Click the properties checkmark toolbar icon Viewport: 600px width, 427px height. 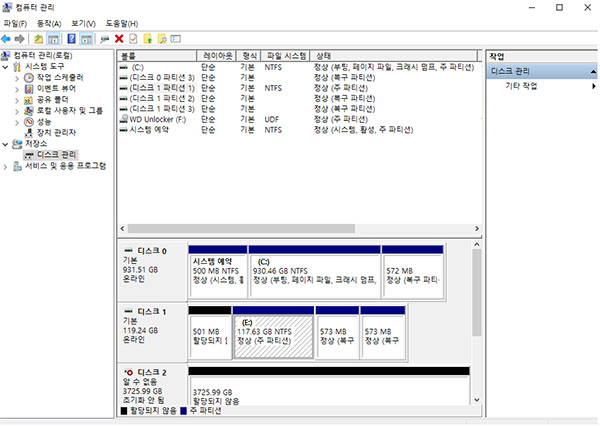click(x=133, y=39)
